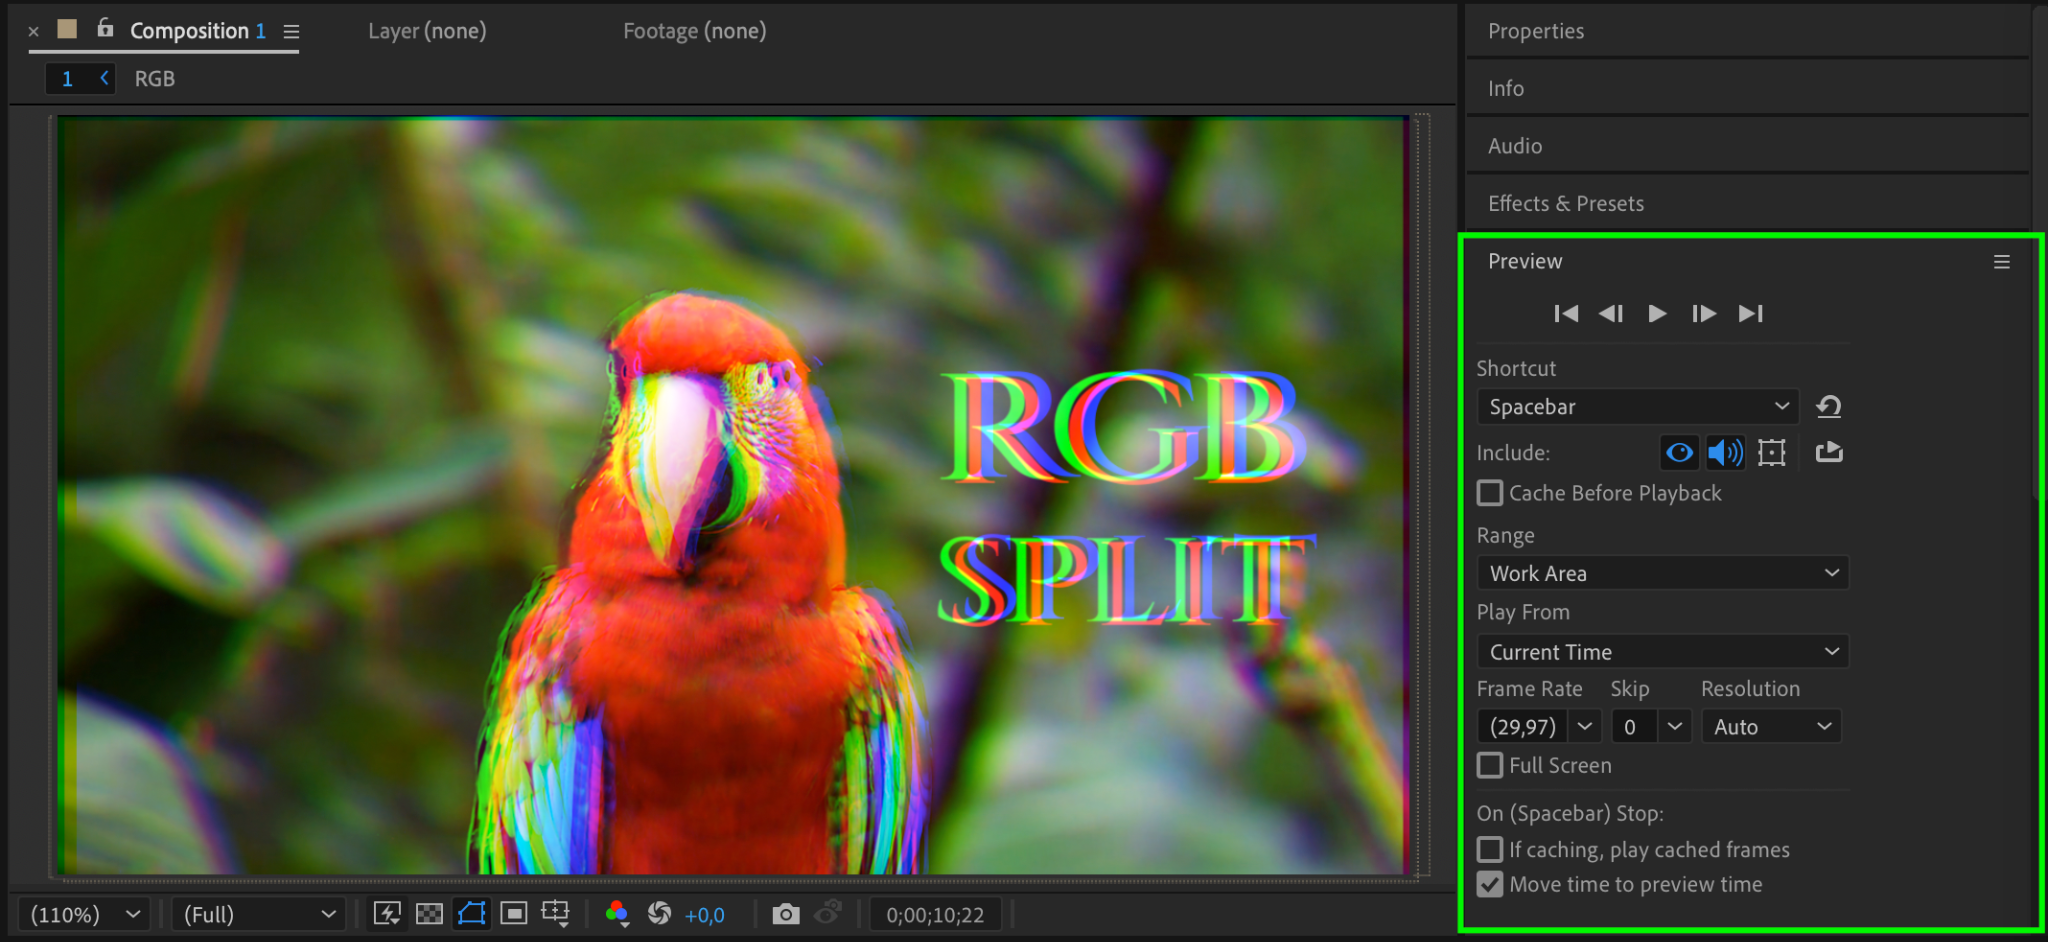
Task: Toggle include video eye icon
Action: [1680, 453]
